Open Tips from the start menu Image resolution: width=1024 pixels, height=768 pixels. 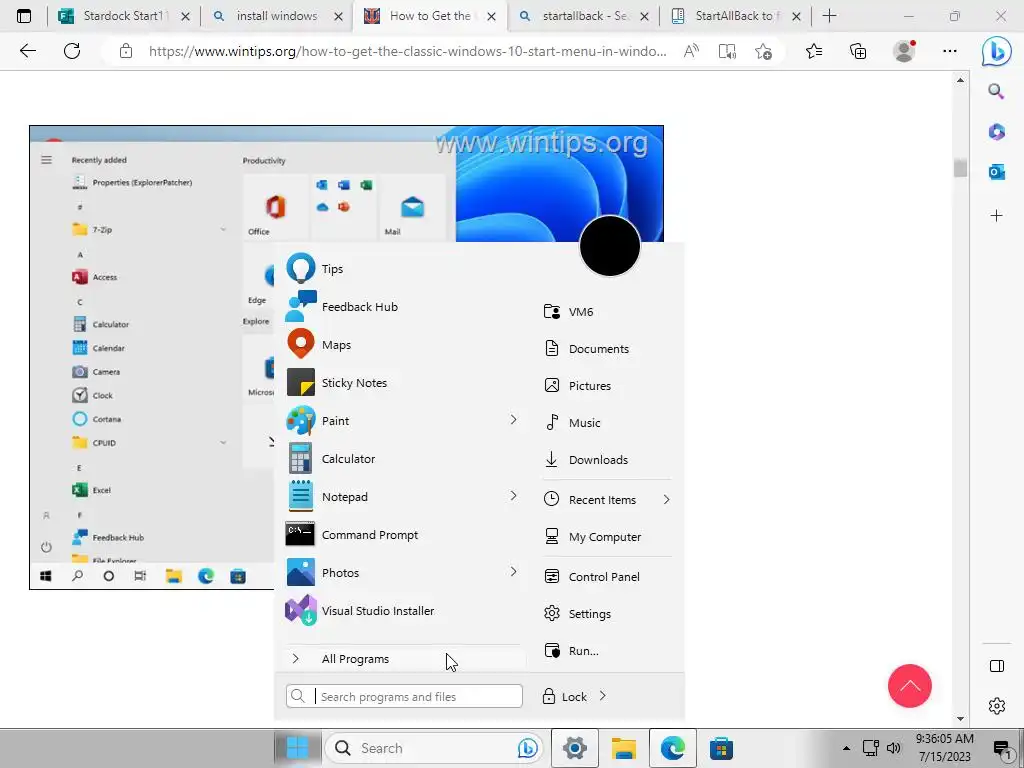[402, 269]
